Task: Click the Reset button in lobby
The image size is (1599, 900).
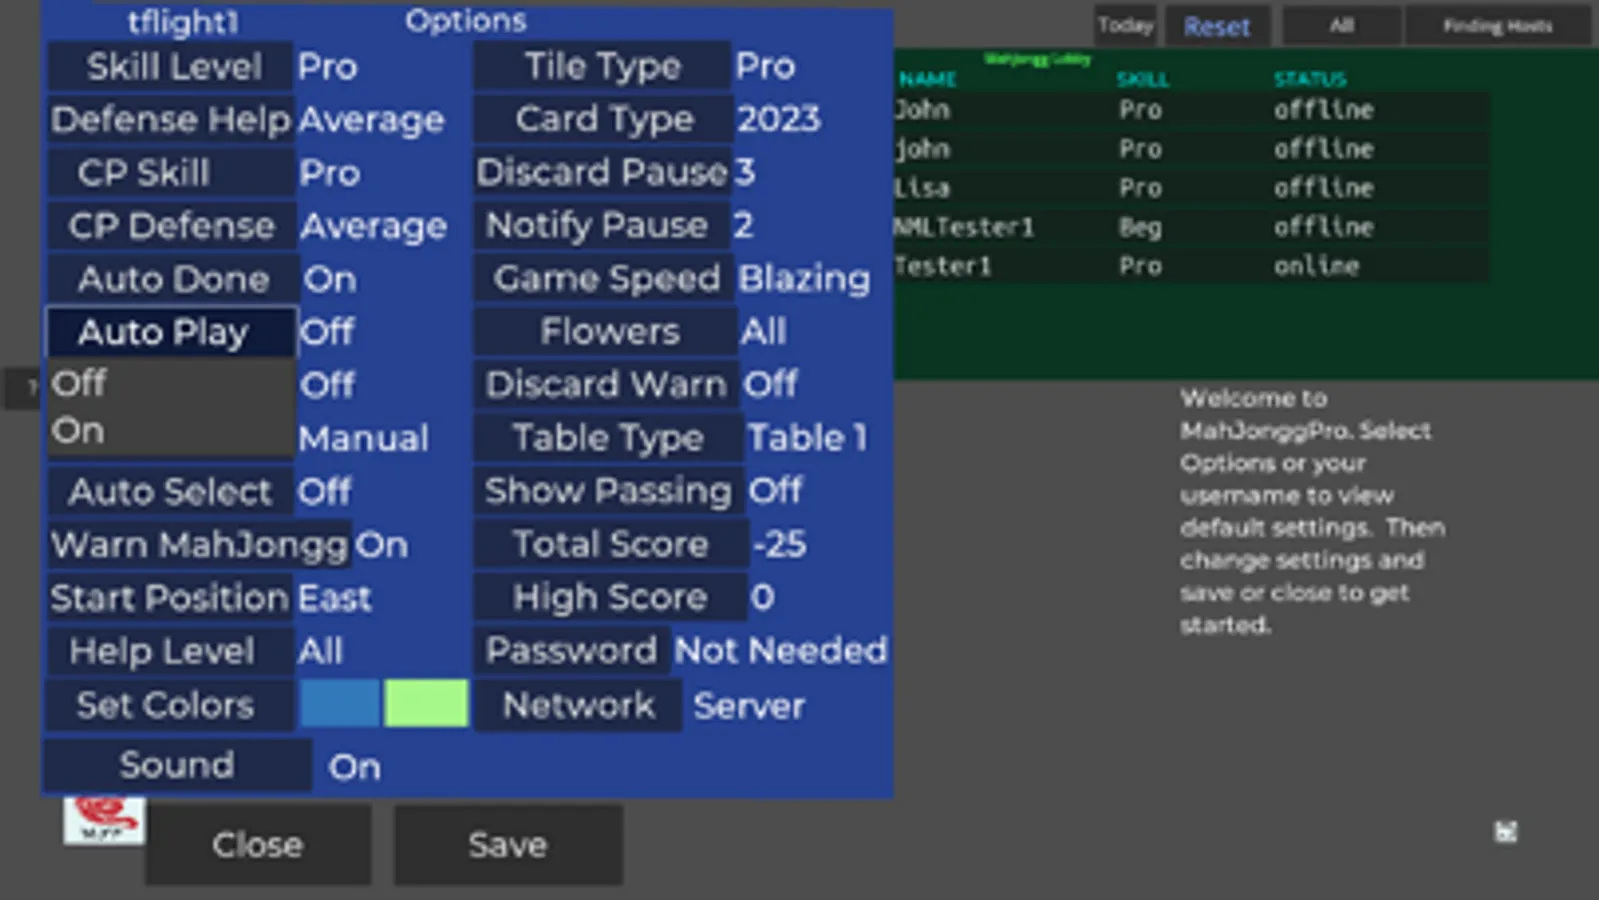Action: point(1217,26)
